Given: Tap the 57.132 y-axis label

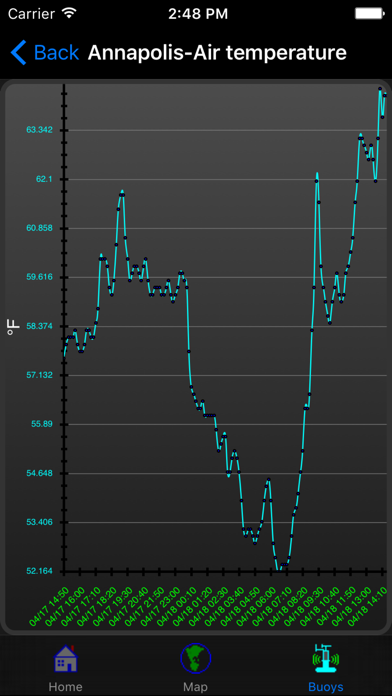Looking at the screenshot, I should point(40,375).
